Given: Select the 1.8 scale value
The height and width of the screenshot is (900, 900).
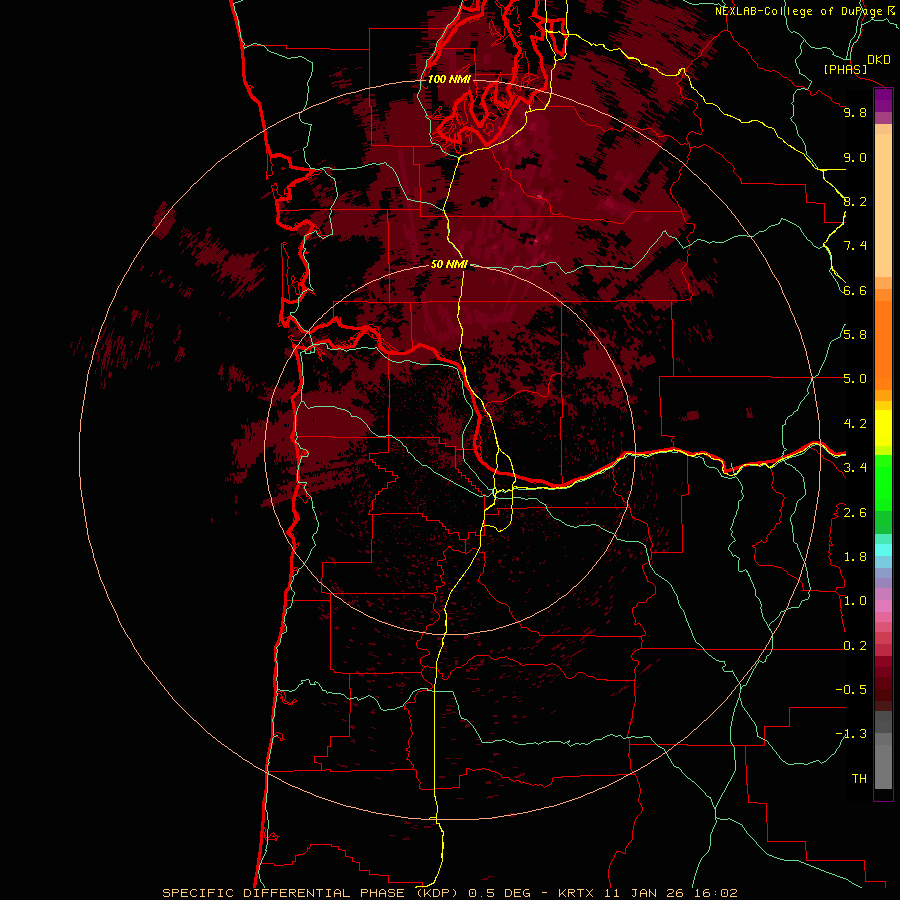Looking at the screenshot, I should 855,557.
